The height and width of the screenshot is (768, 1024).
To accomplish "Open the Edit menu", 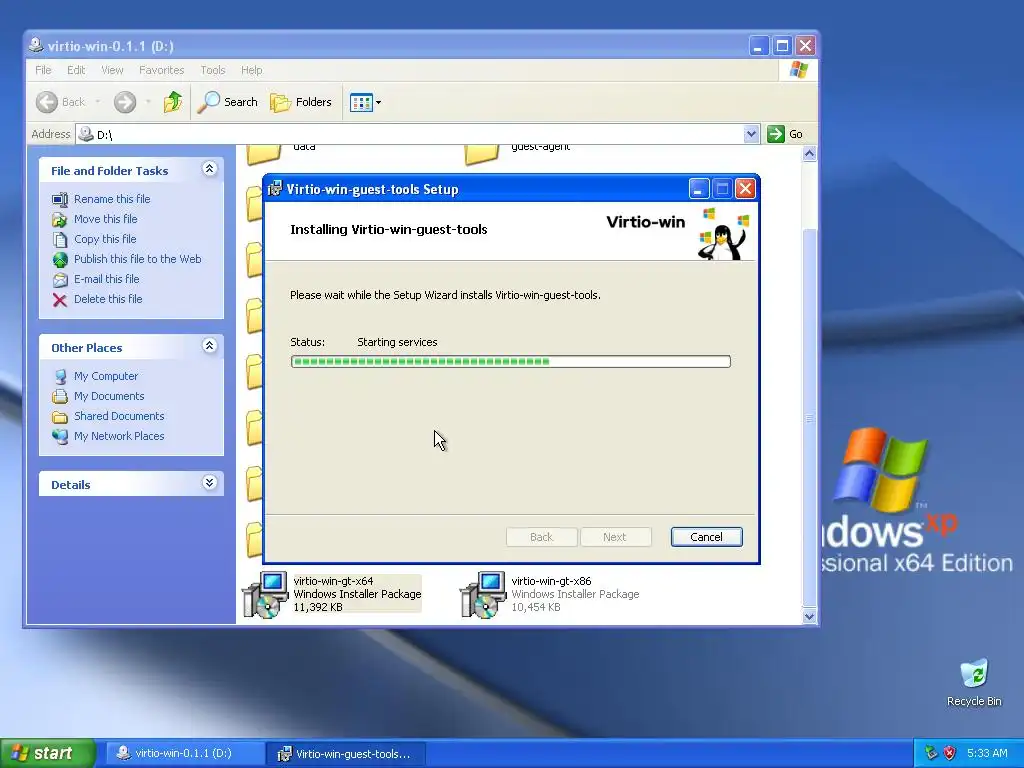I will 76,70.
